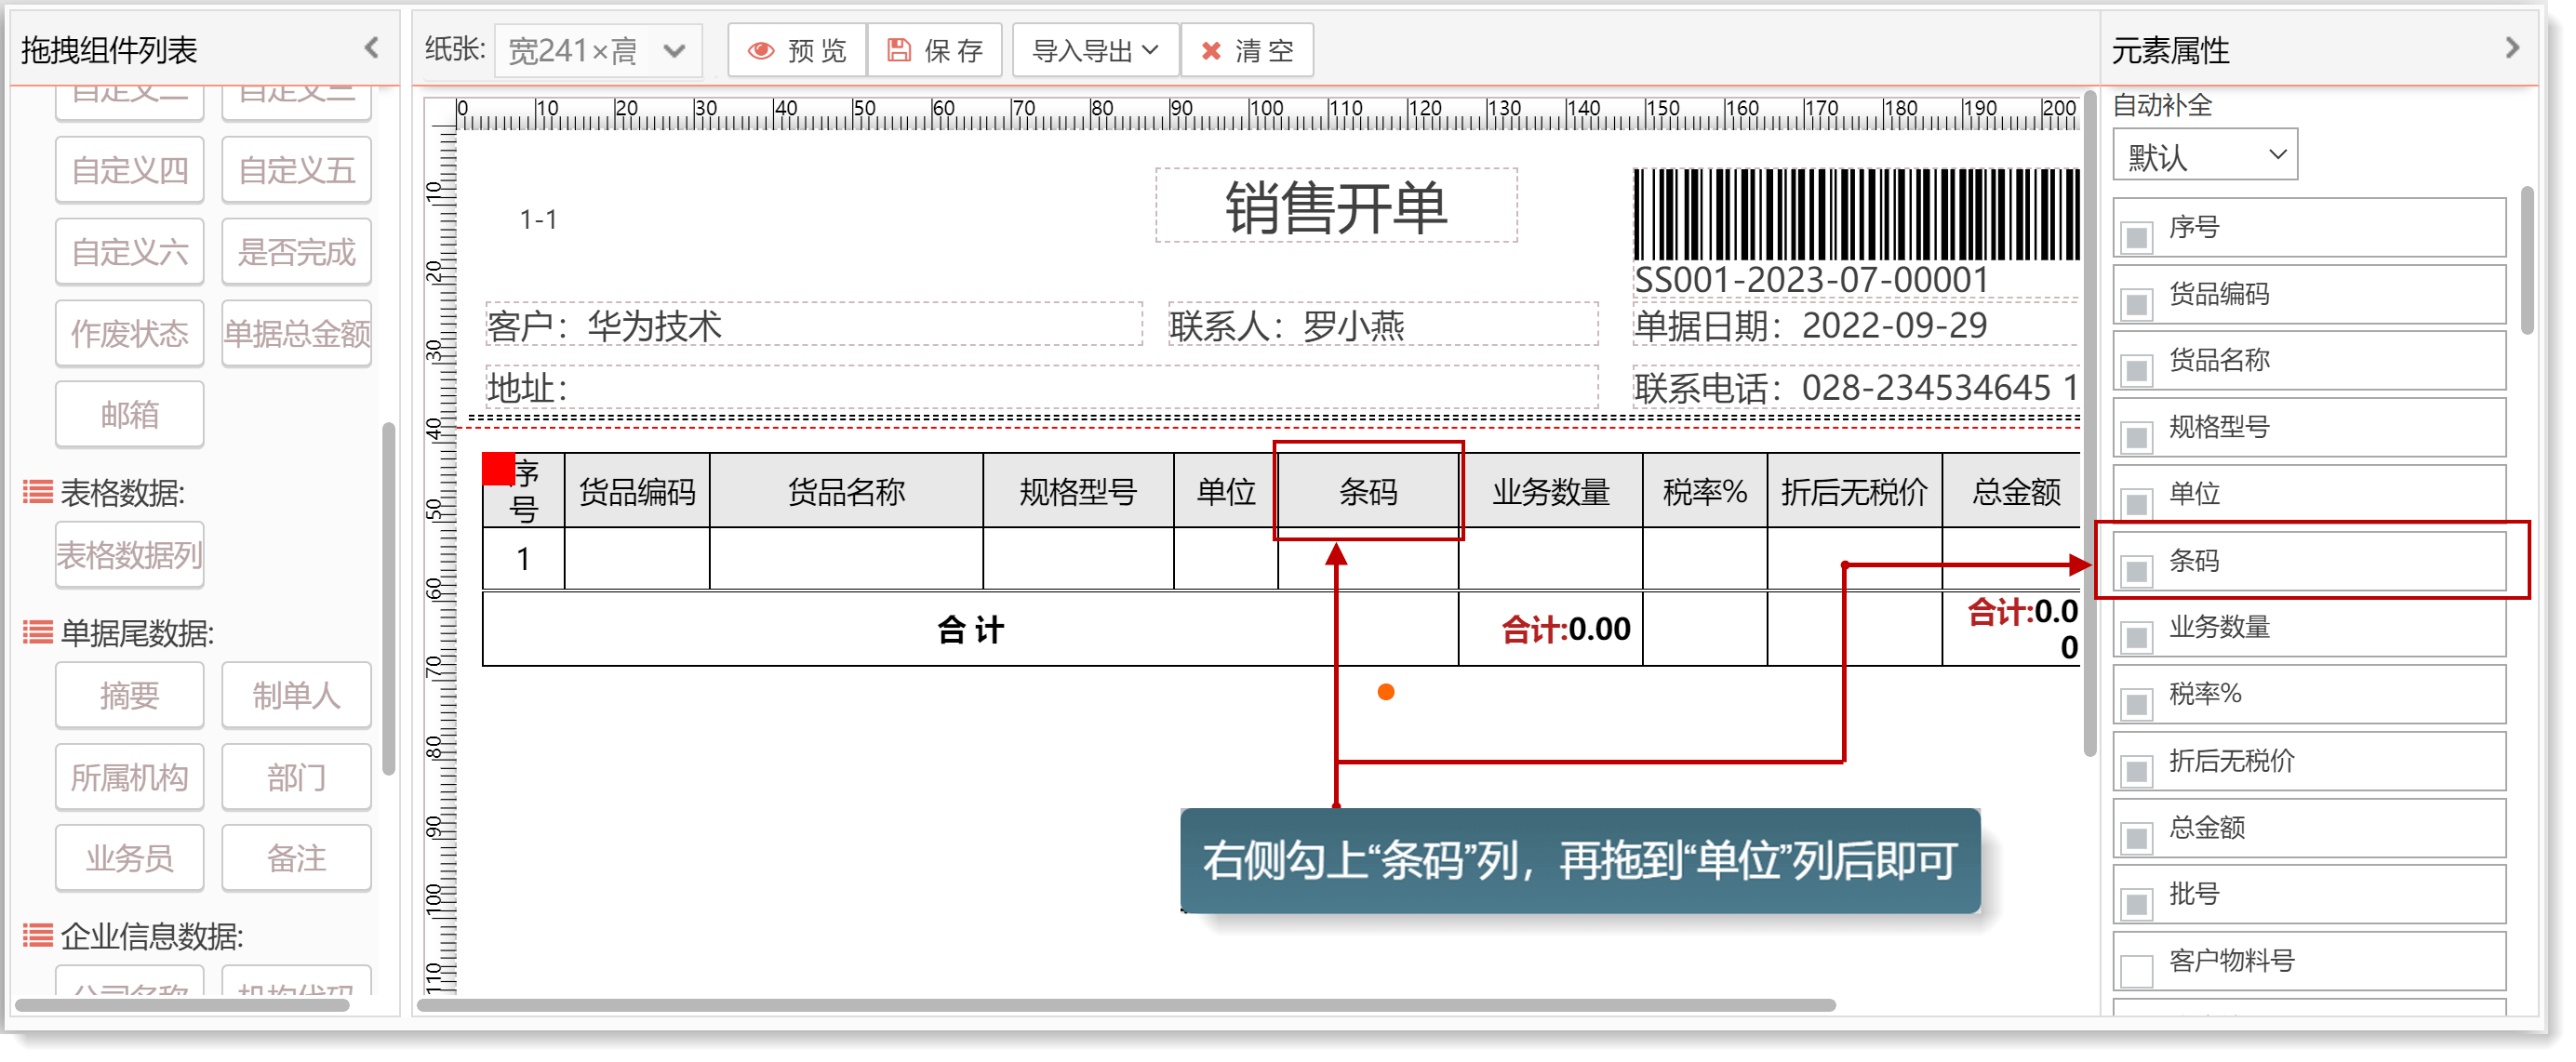Image resolution: width=2576 pixels, height=1062 pixels.
Task: Toggle the 条码 column checkbox
Action: pos(2137,571)
